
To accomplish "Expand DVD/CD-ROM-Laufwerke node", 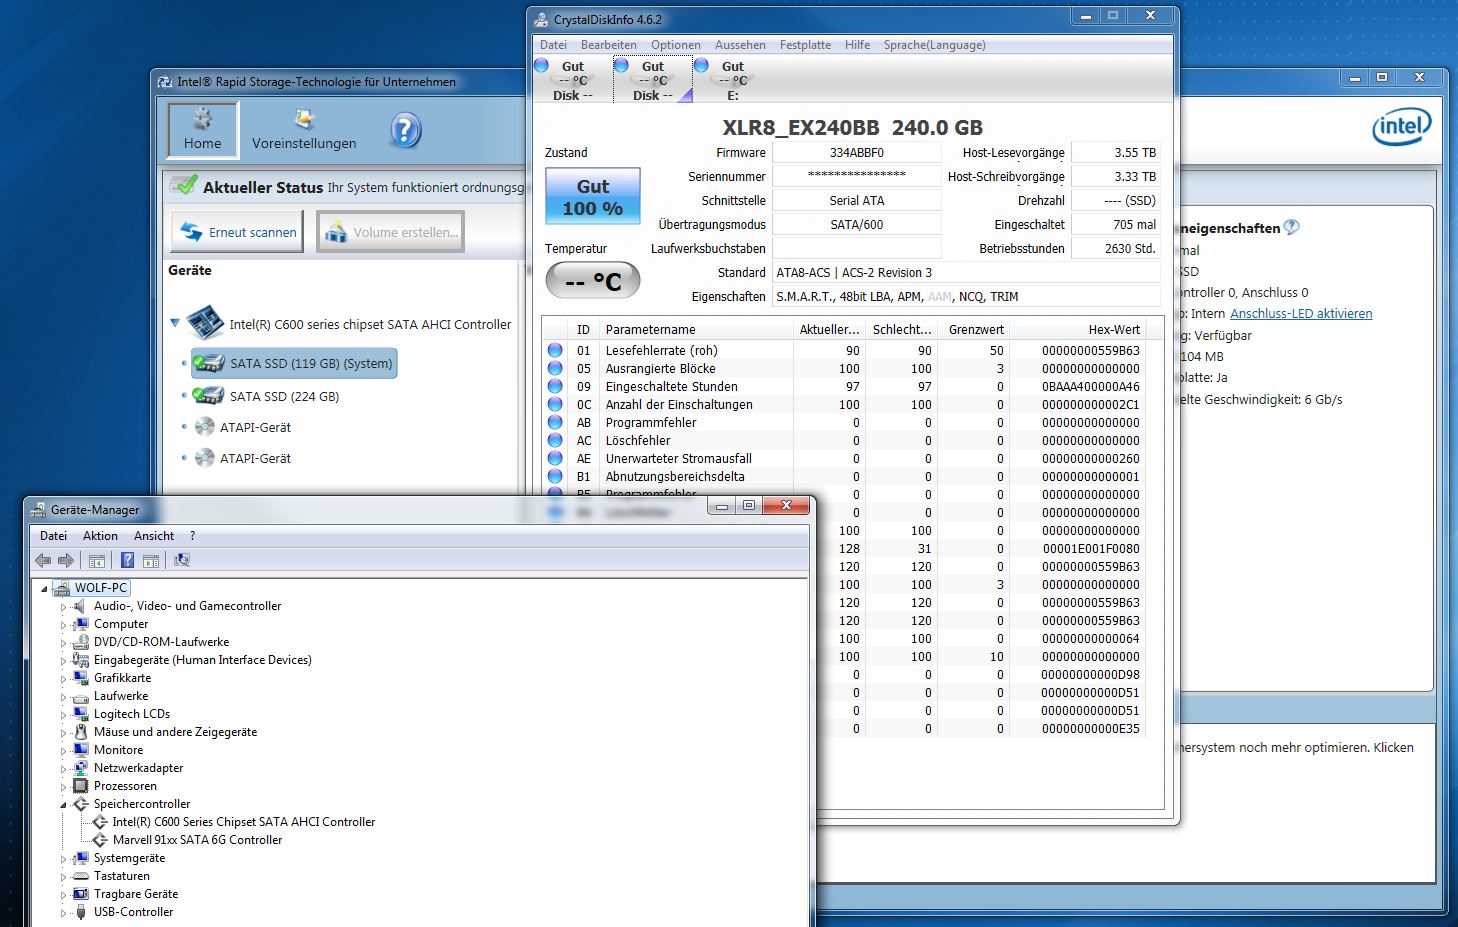I will click(x=63, y=643).
